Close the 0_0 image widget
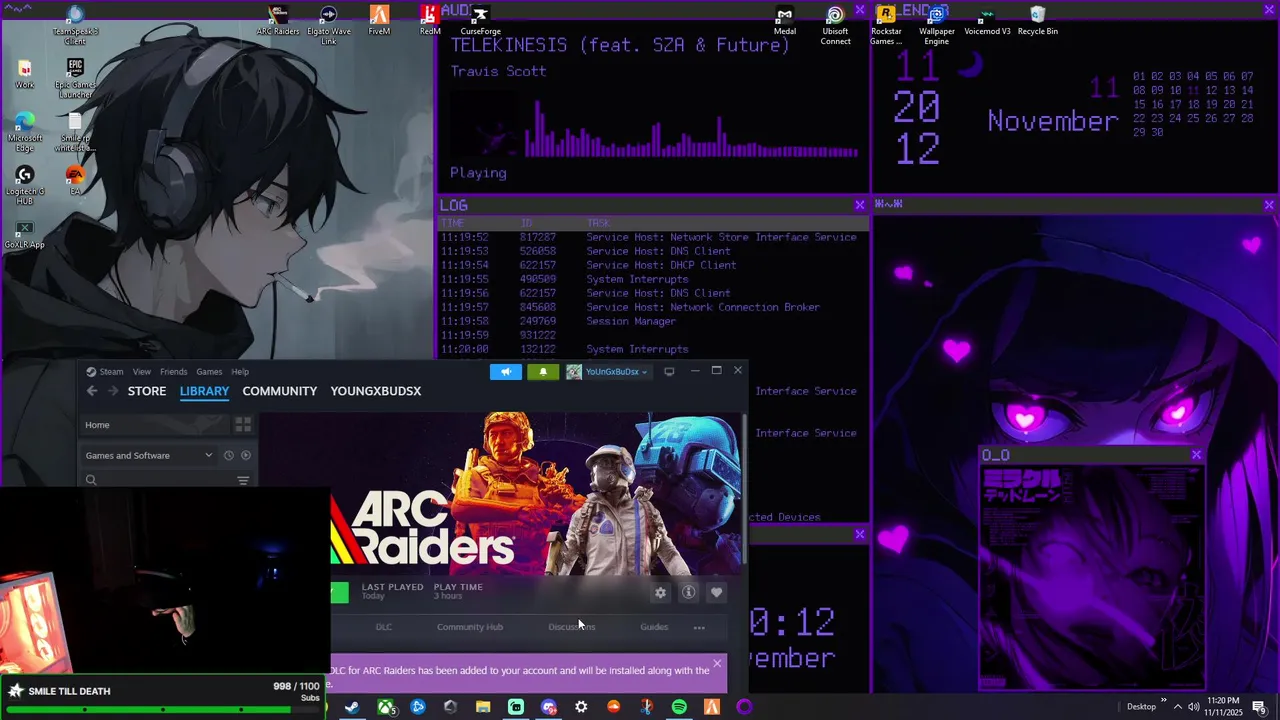Image resolution: width=1280 pixels, height=720 pixels. click(x=1196, y=455)
